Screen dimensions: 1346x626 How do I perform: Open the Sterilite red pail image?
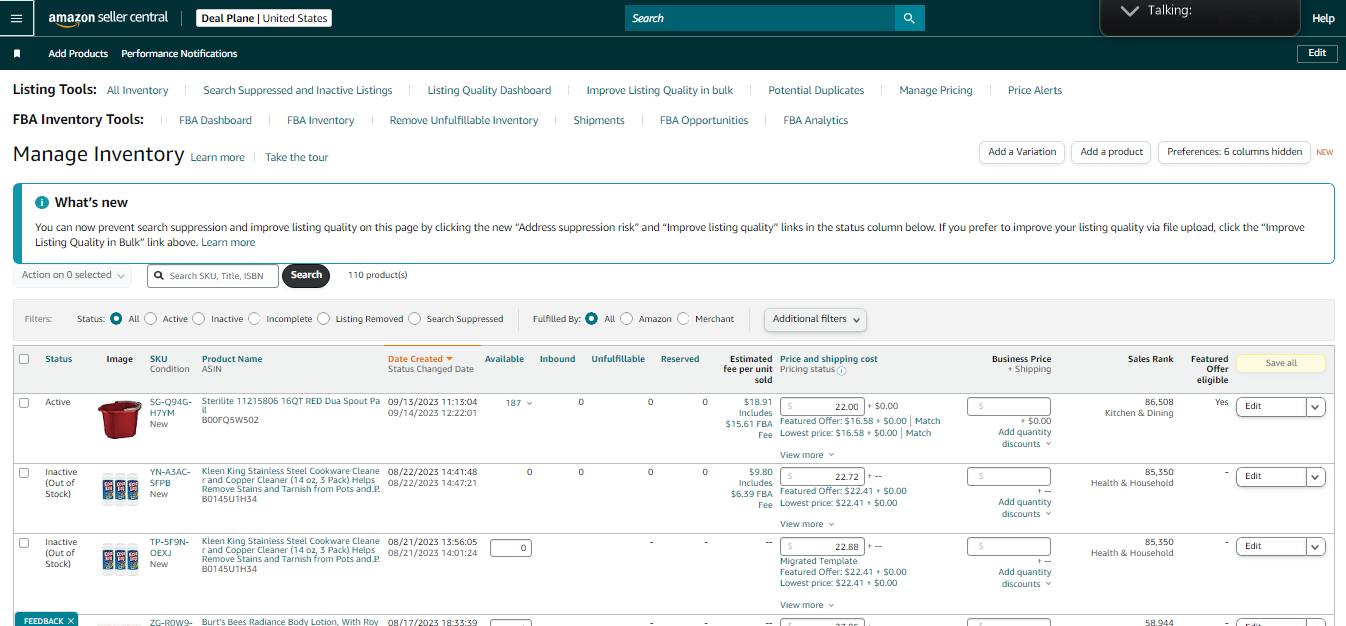(x=119, y=420)
